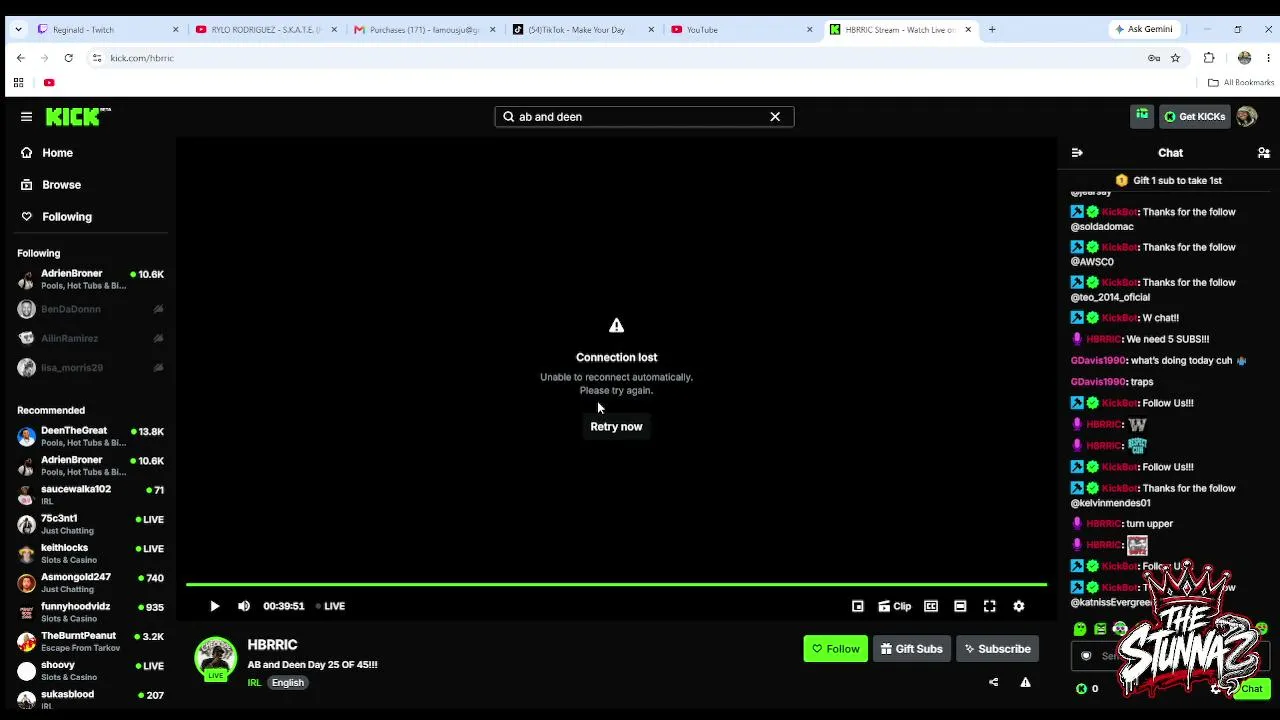Open keithlocks recommended channel

pos(90,554)
